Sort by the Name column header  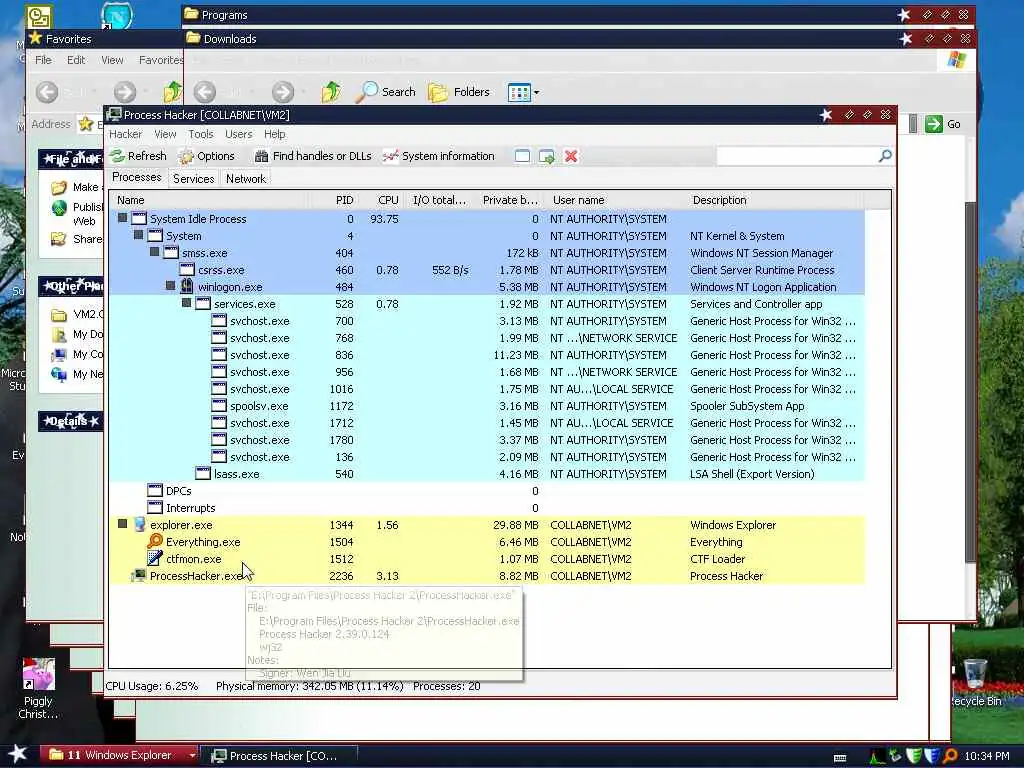pyautogui.click(x=209, y=200)
